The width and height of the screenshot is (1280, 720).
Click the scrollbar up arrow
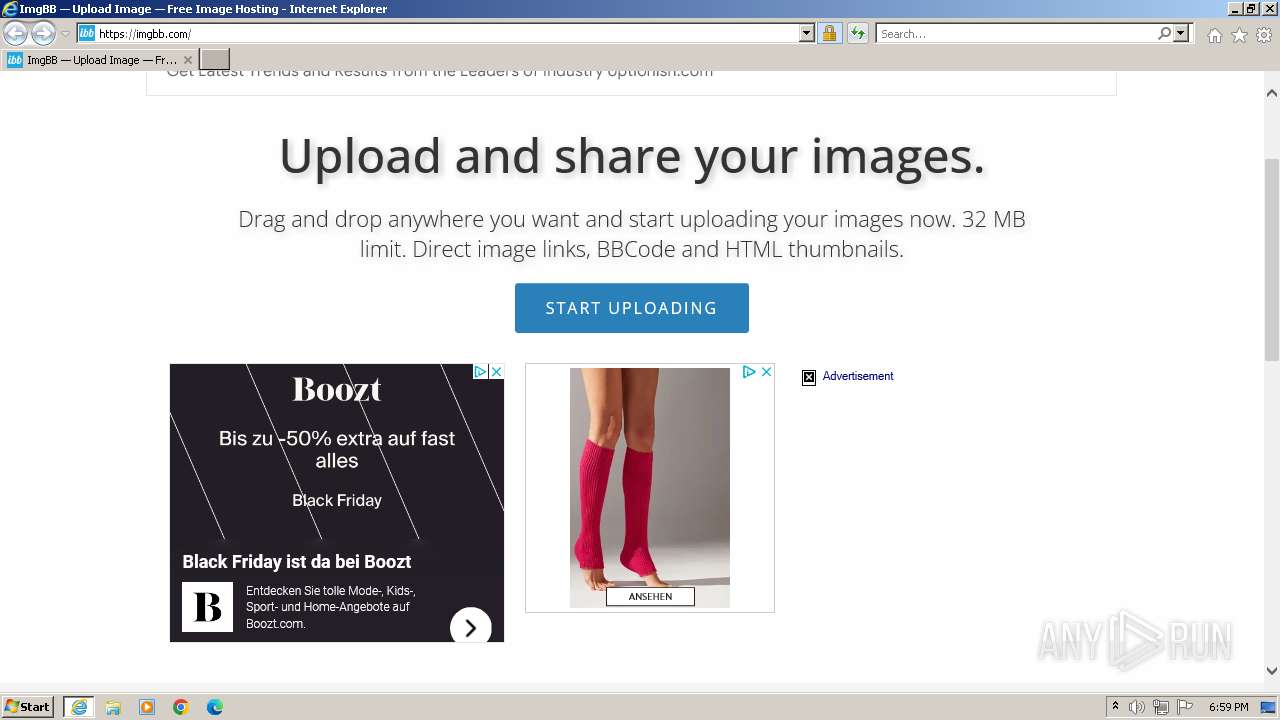point(1272,93)
